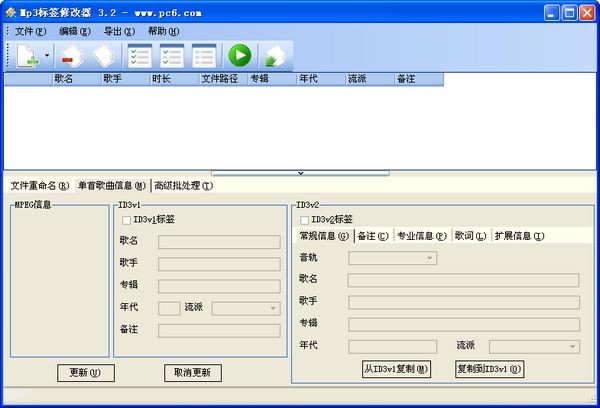Select the 扩展信息(I) tab

pyautogui.click(x=519, y=236)
